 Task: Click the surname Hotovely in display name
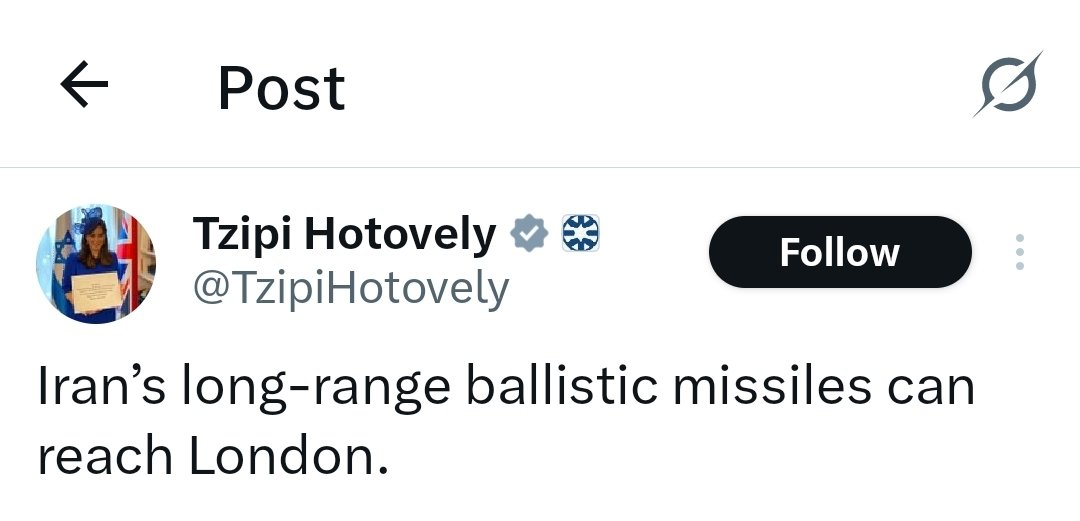400,235
